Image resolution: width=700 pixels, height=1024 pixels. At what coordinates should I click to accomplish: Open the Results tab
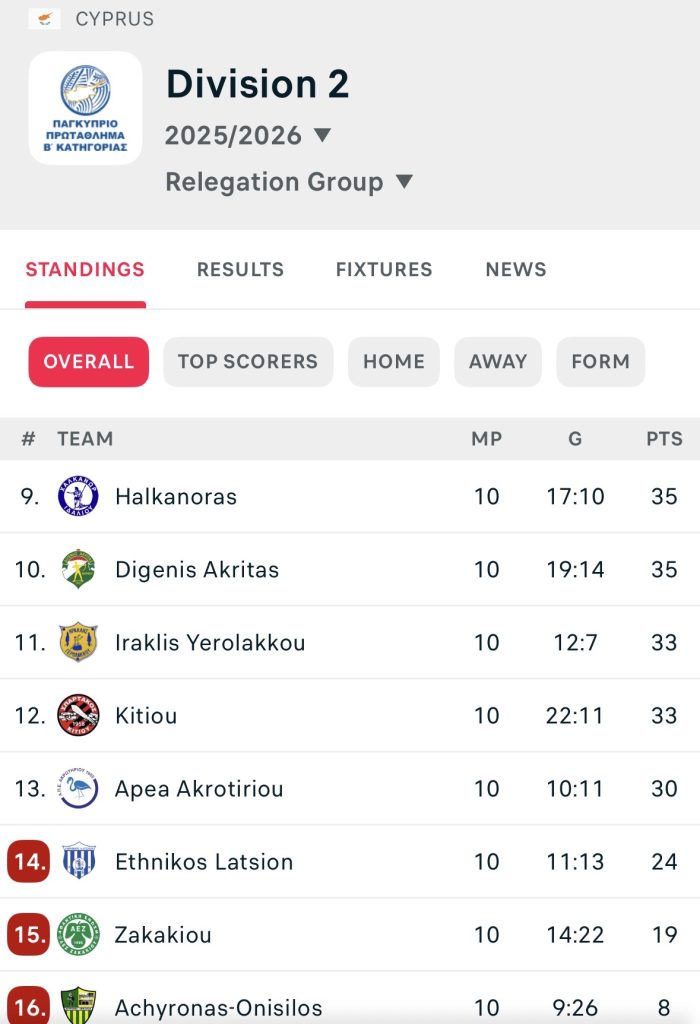pos(240,270)
